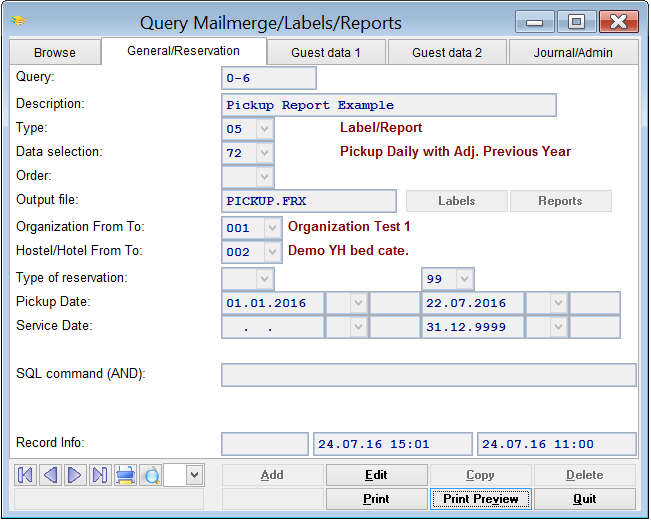Click the Add button

pyautogui.click(x=272, y=475)
